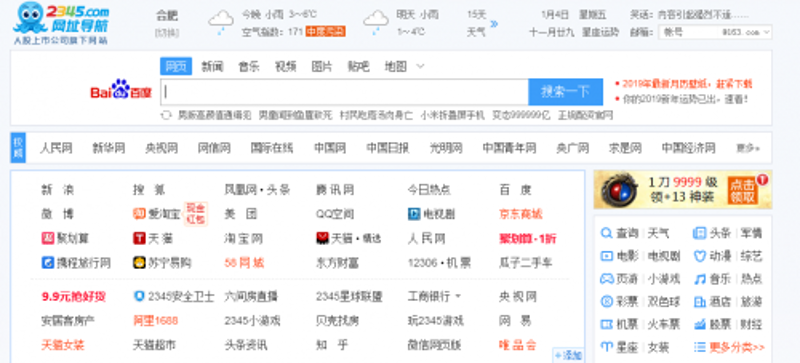Select the 贴吧 search tab

point(359,66)
